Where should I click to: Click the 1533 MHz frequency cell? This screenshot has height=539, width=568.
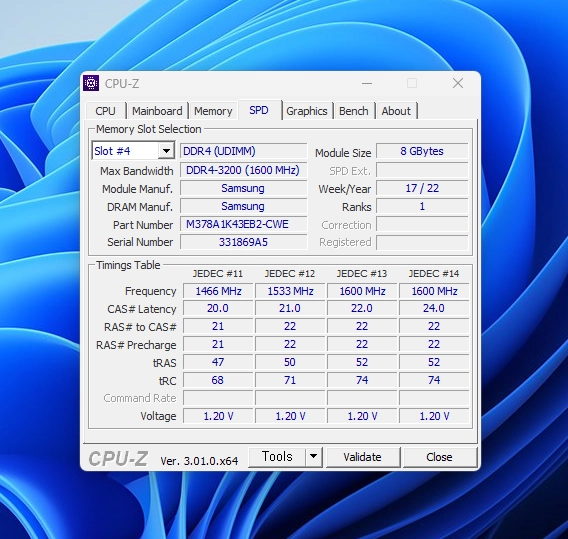point(290,291)
